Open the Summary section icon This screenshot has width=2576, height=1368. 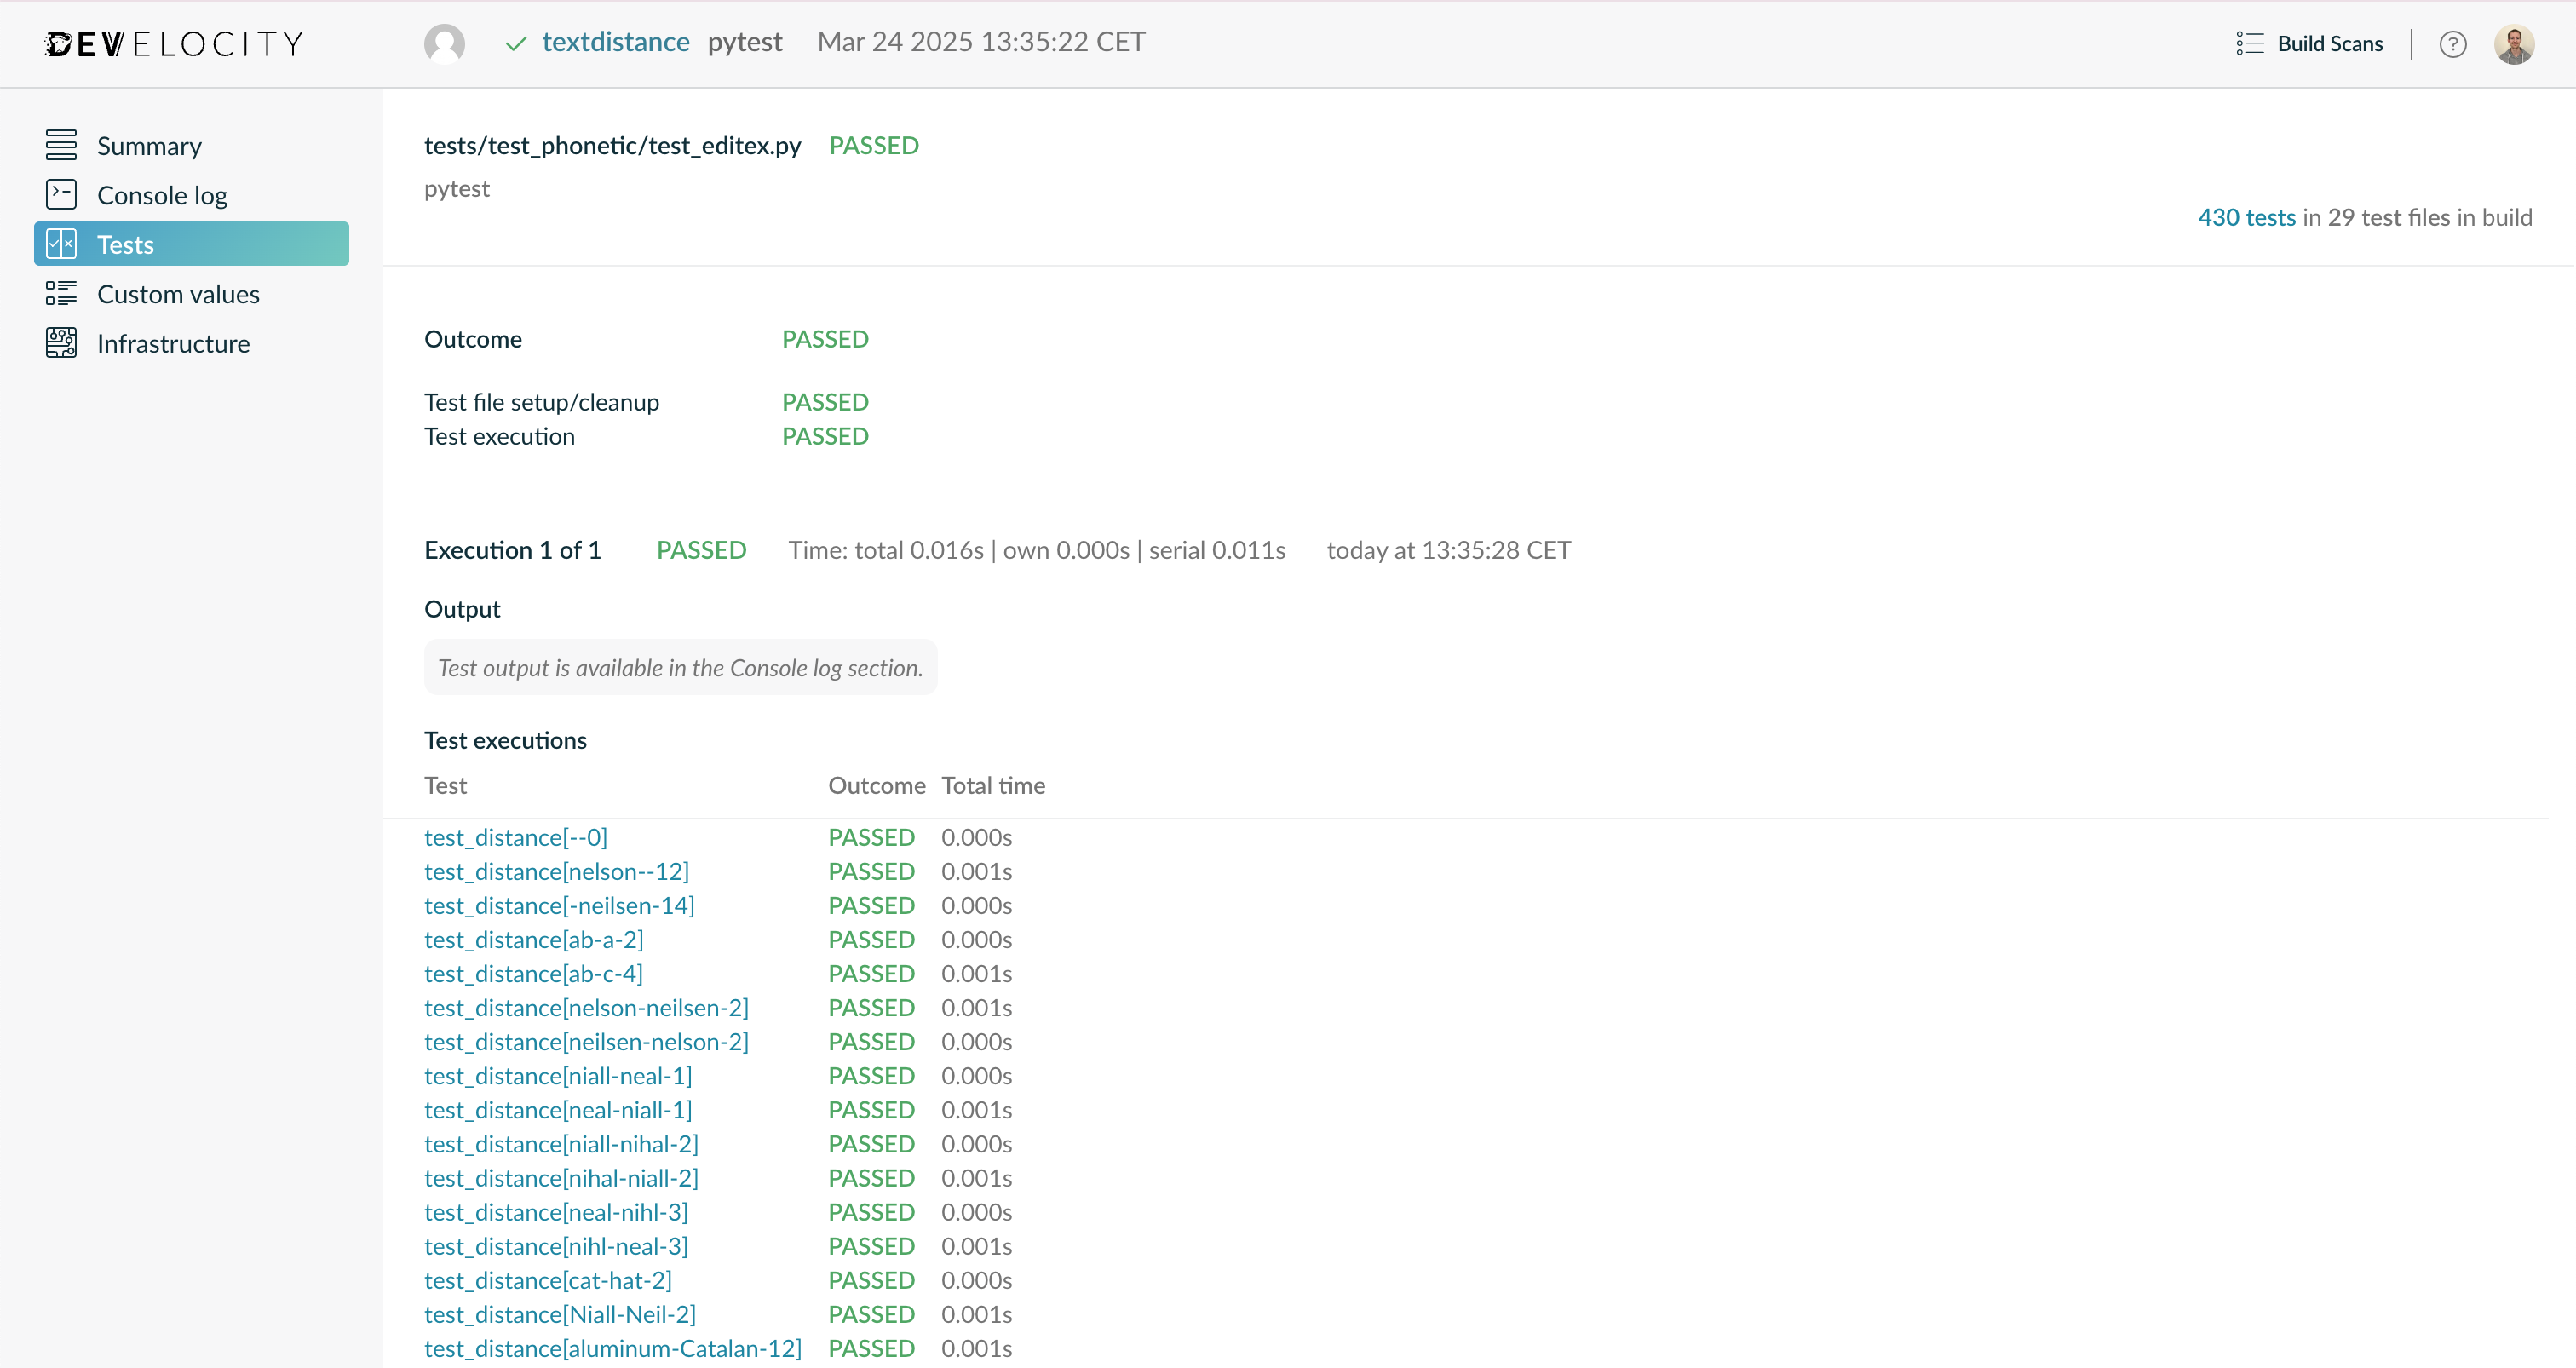pos(61,144)
